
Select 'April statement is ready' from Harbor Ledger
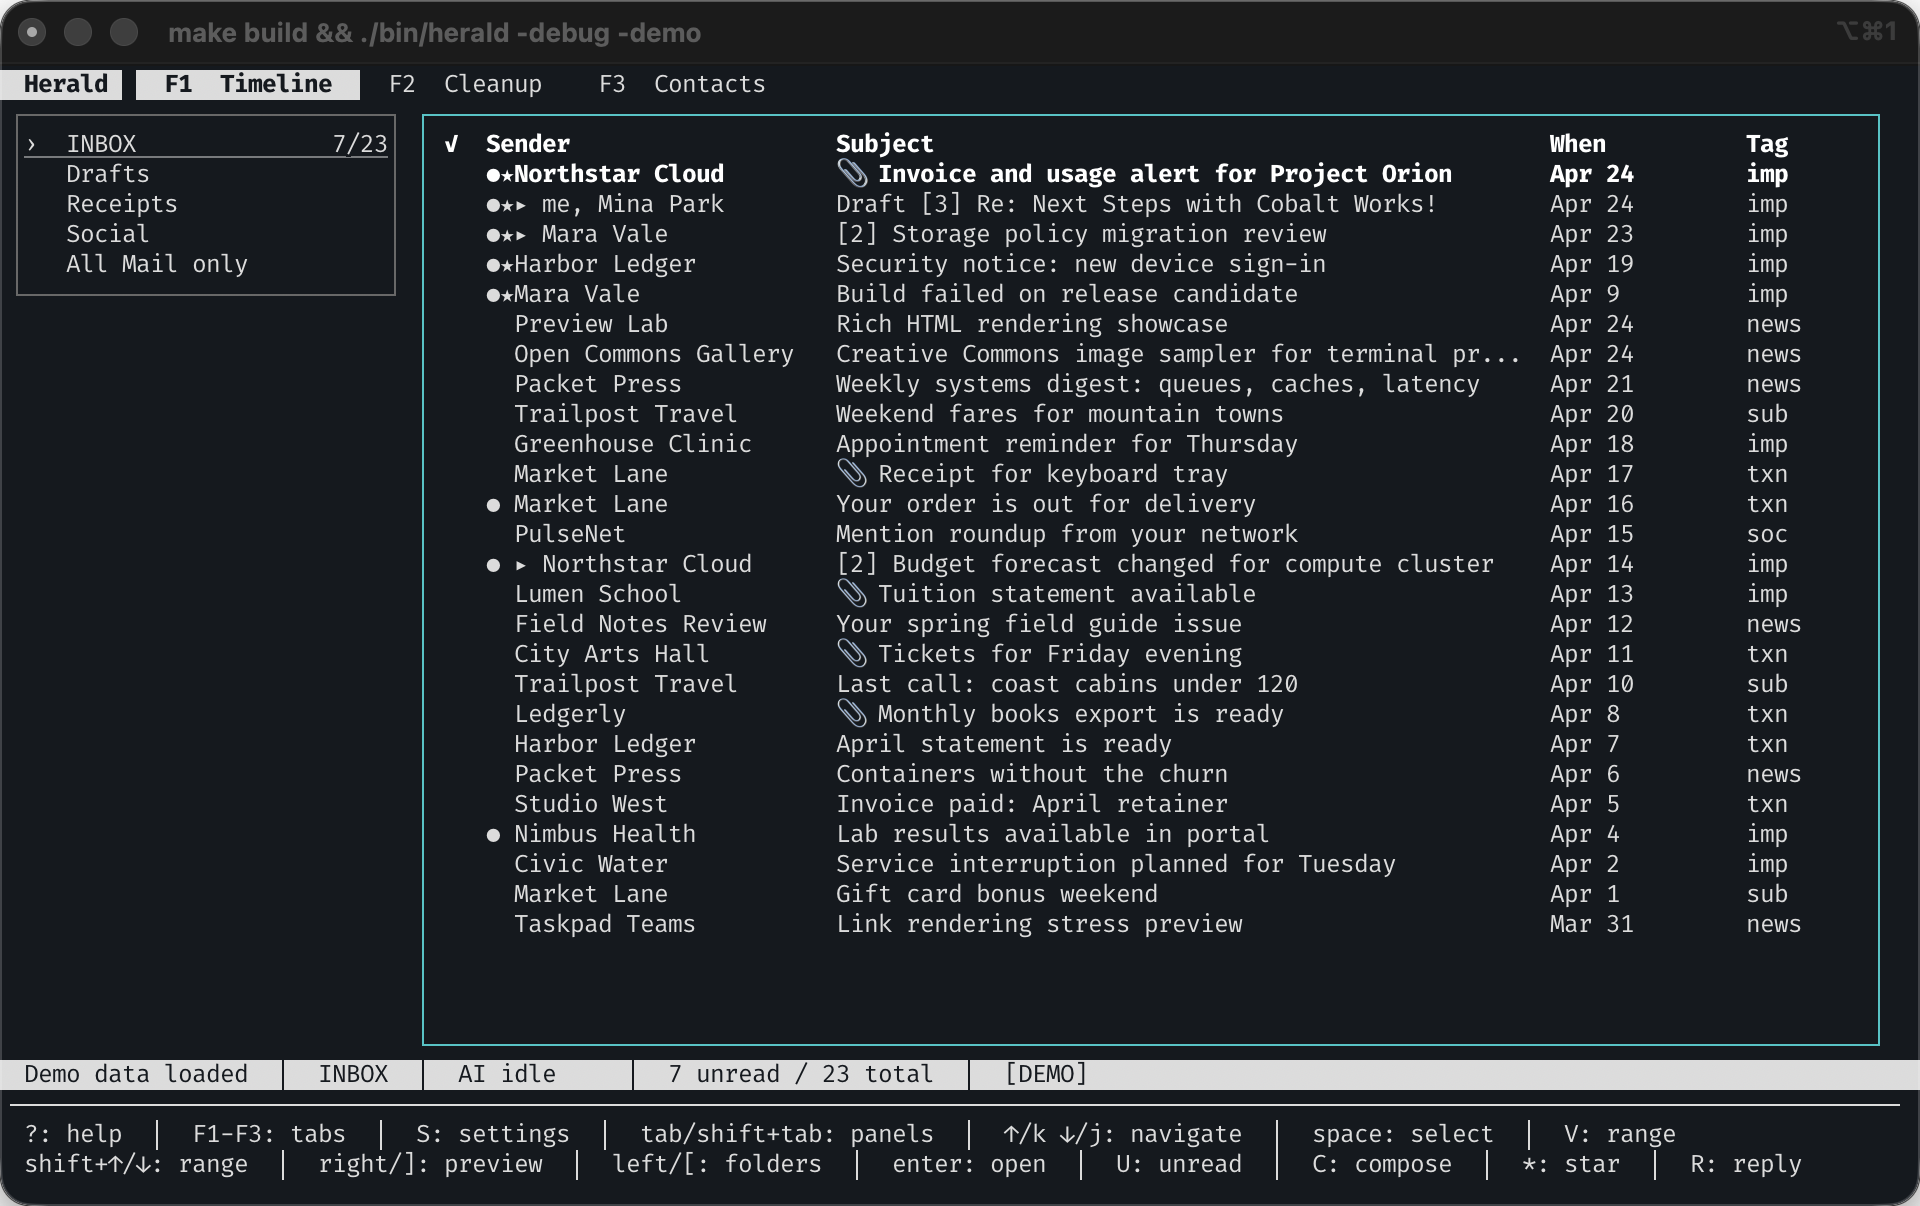pos(1150,744)
